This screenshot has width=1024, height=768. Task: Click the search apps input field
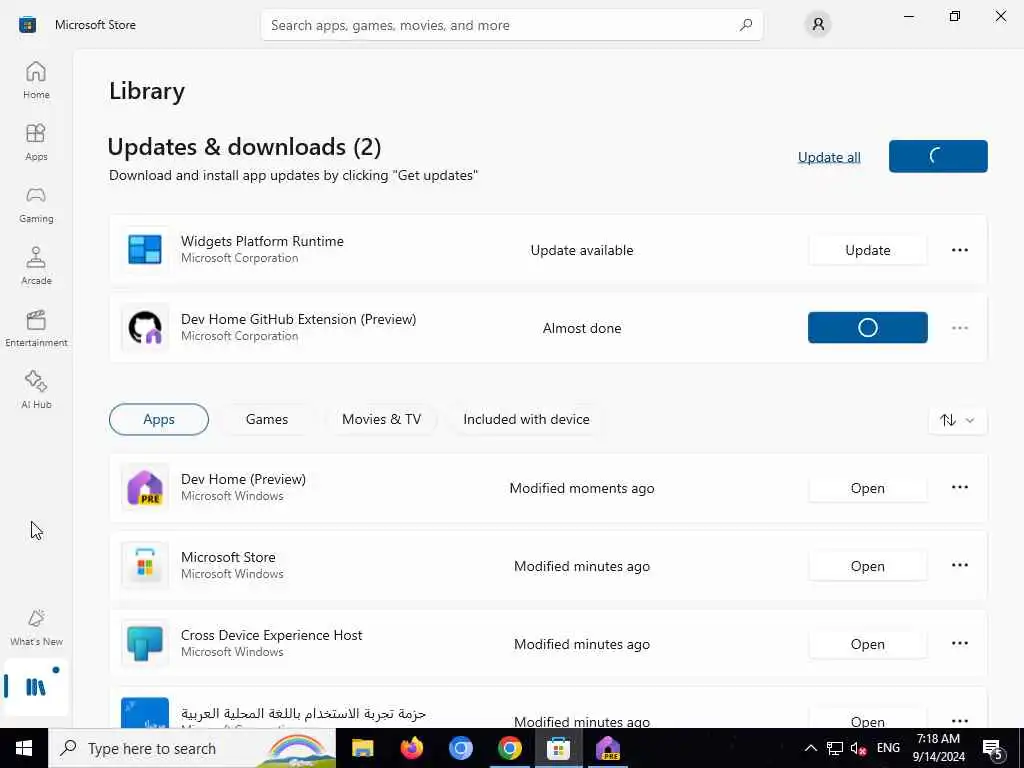[511, 25]
